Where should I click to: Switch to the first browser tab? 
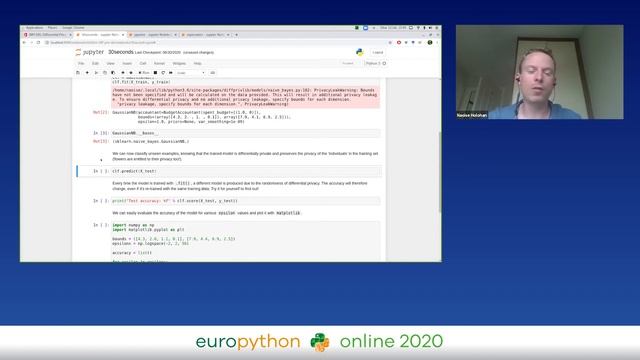coord(48,35)
